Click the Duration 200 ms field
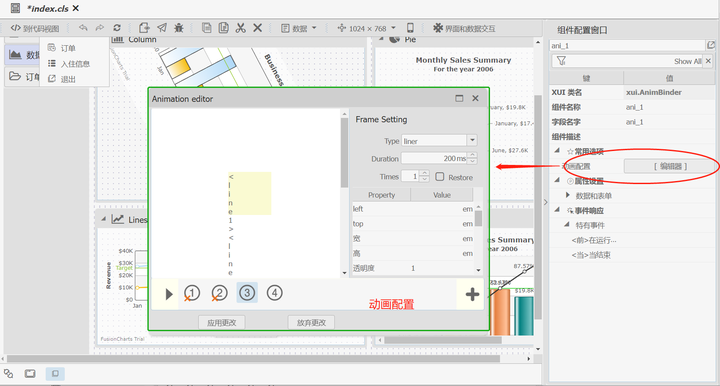This screenshot has height=386, width=720. pyautogui.click(x=434, y=158)
